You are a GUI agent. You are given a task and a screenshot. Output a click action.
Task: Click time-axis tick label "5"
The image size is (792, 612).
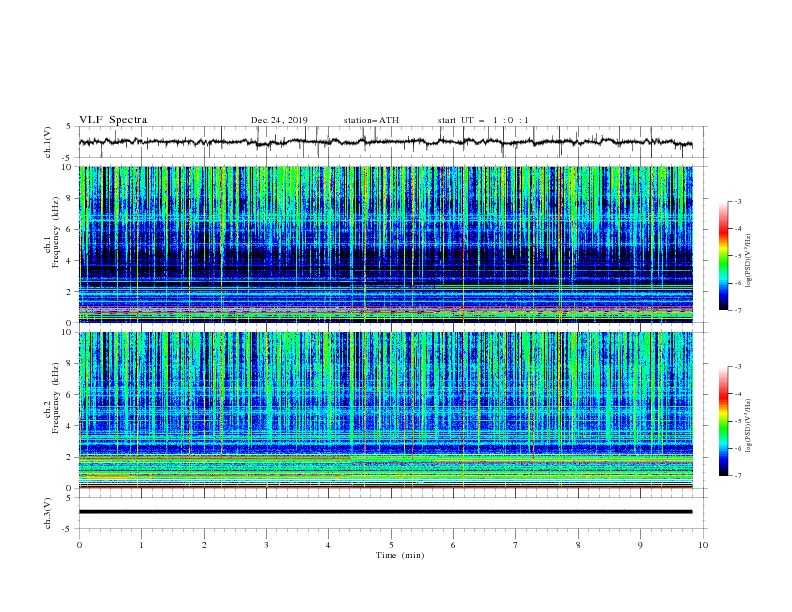391,545
